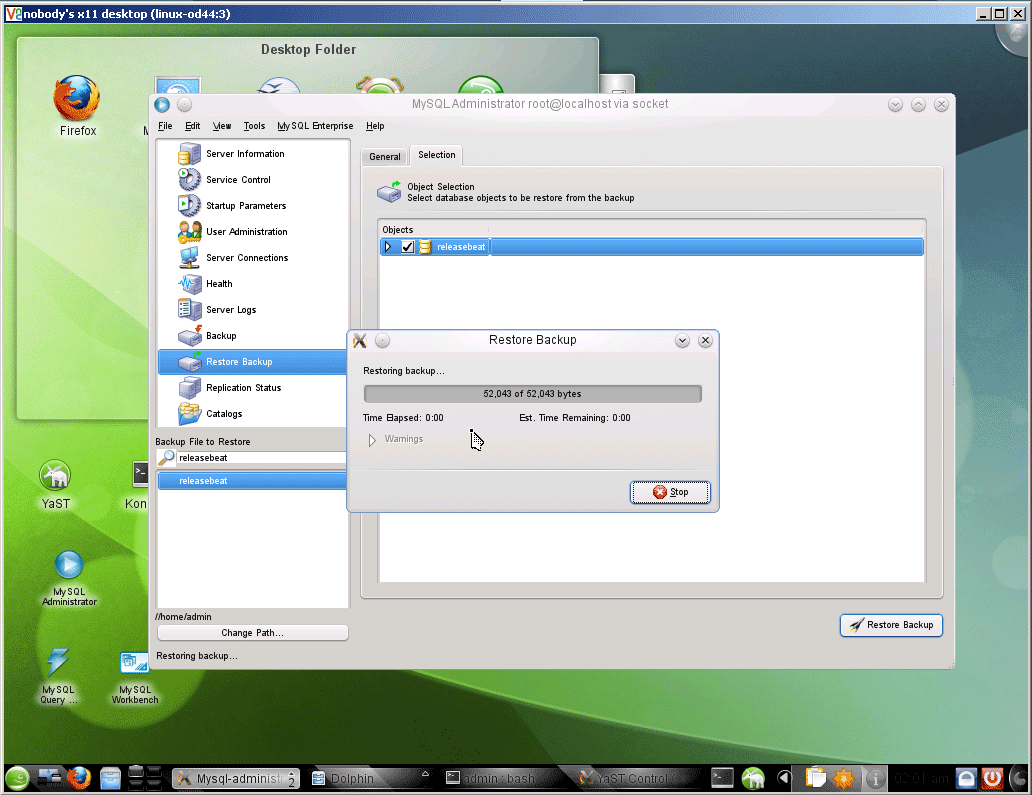Open the Edit menu

(x=192, y=126)
